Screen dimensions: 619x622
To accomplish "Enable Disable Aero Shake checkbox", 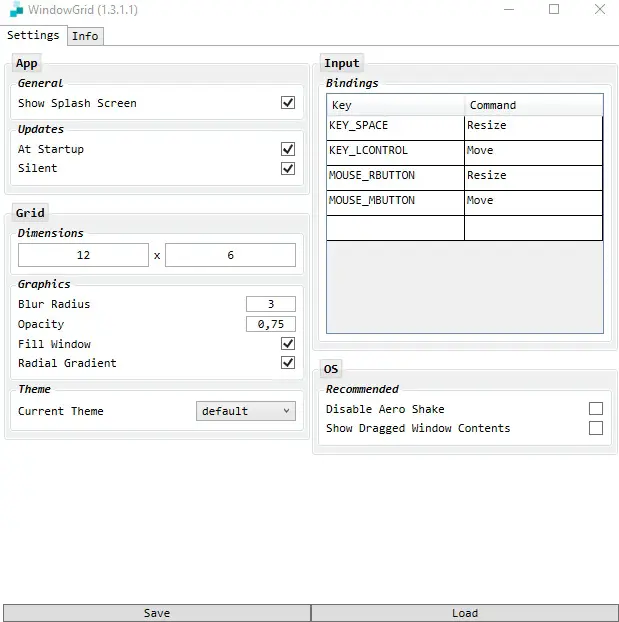I will [x=596, y=409].
